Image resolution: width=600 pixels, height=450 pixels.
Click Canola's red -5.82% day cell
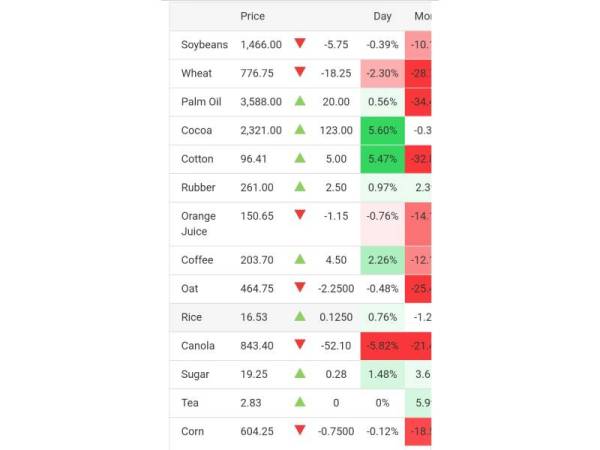[x=382, y=346]
